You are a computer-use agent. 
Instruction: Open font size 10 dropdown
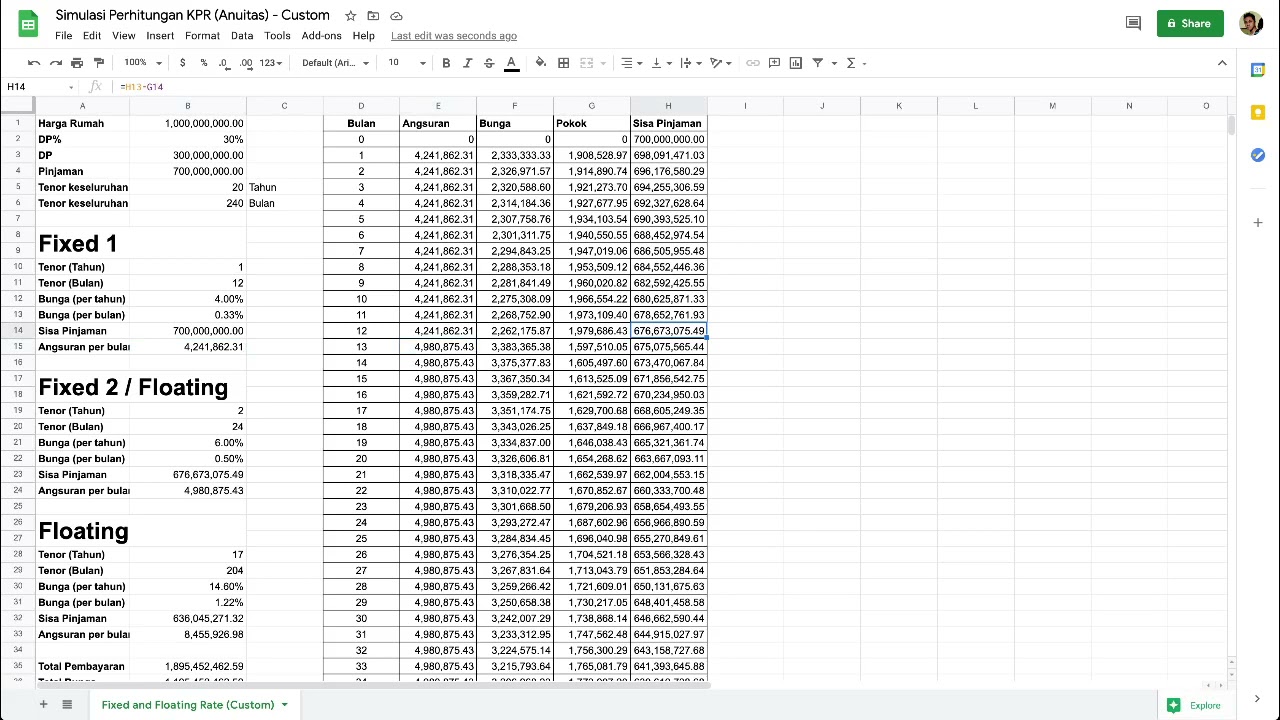pyautogui.click(x=407, y=63)
